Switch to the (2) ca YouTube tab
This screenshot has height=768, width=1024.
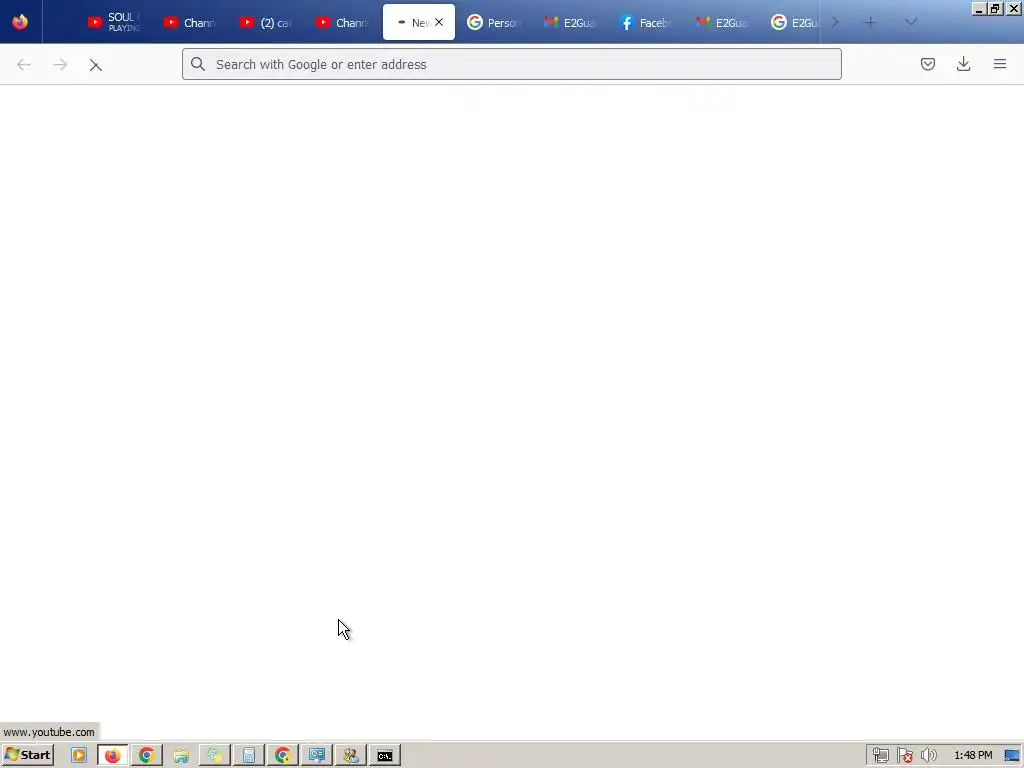pyautogui.click(x=266, y=22)
